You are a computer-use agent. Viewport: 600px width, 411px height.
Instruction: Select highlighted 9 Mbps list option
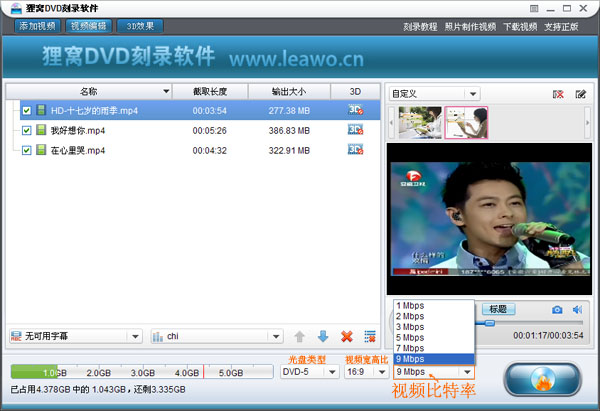[x=434, y=359]
